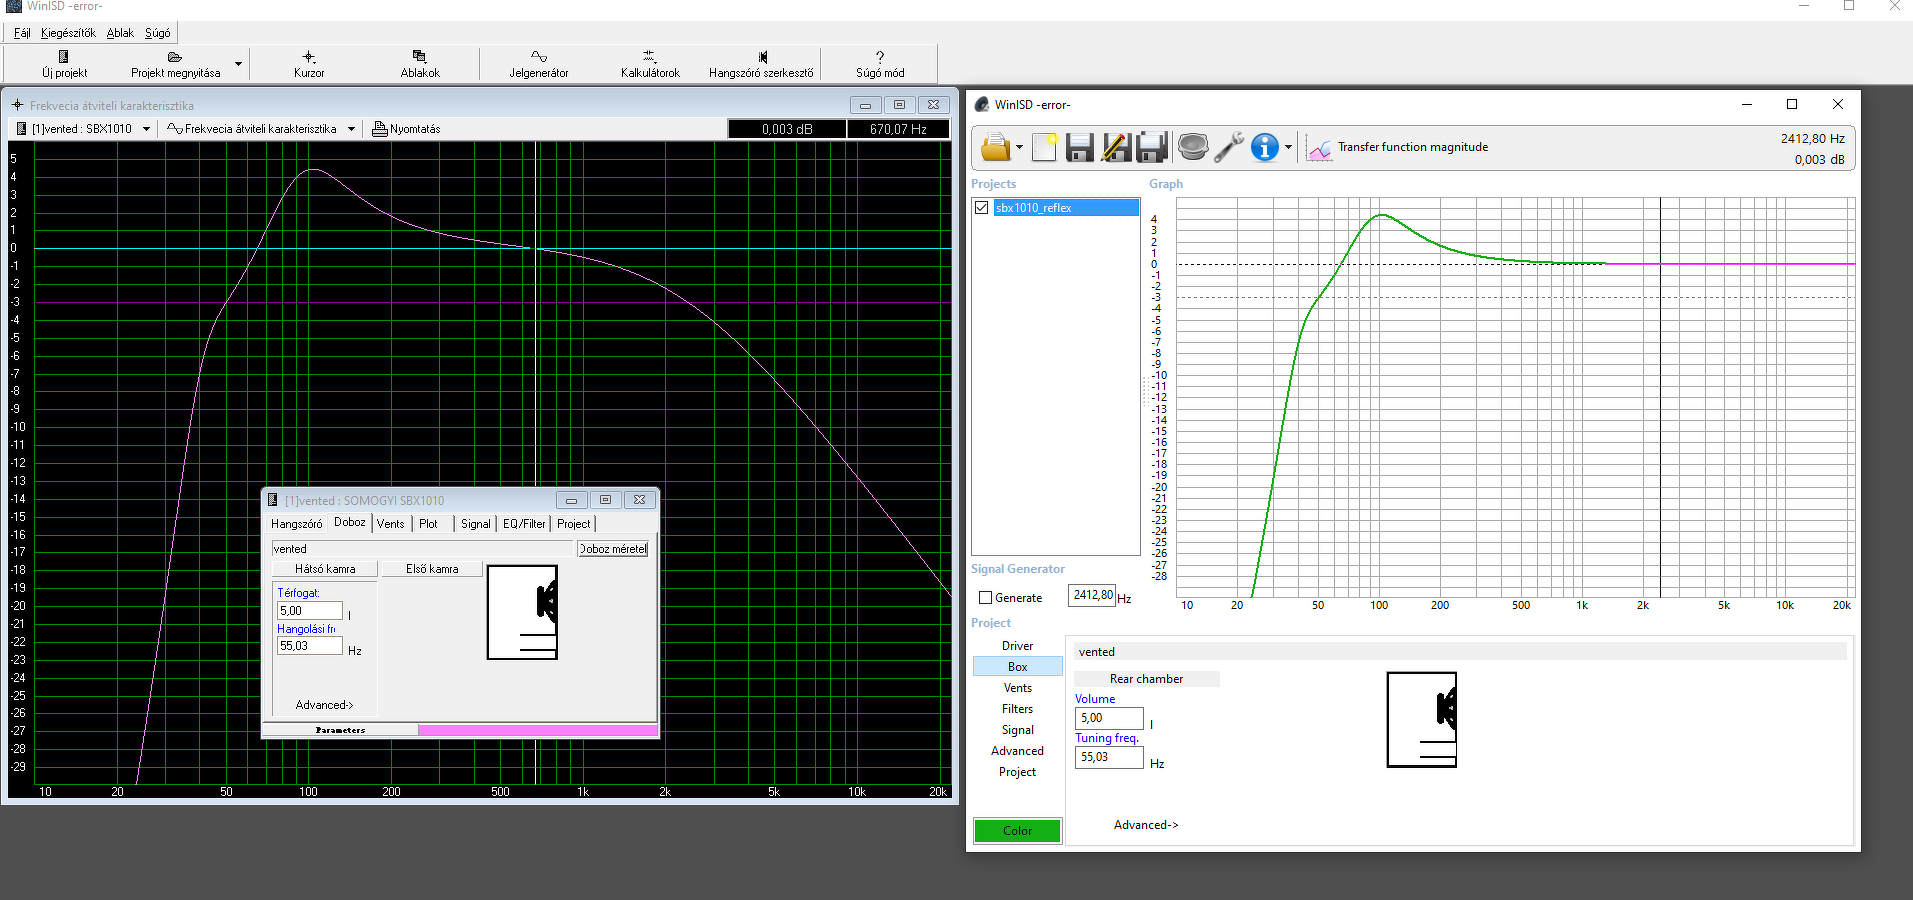Click the Tuning freq. input field
The width and height of the screenshot is (1913, 900).
point(1108,758)
